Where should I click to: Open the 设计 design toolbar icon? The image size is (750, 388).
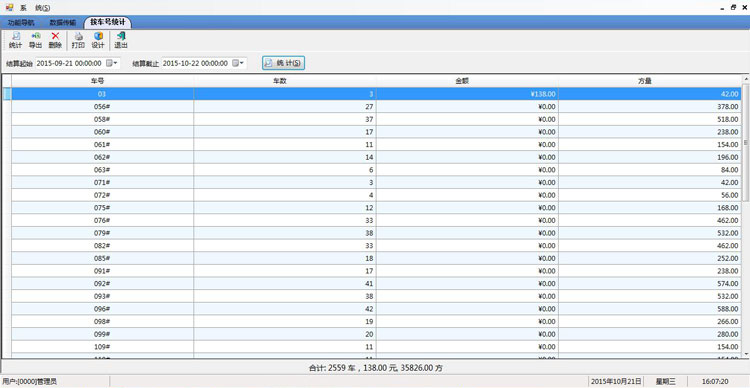point(98,40)
